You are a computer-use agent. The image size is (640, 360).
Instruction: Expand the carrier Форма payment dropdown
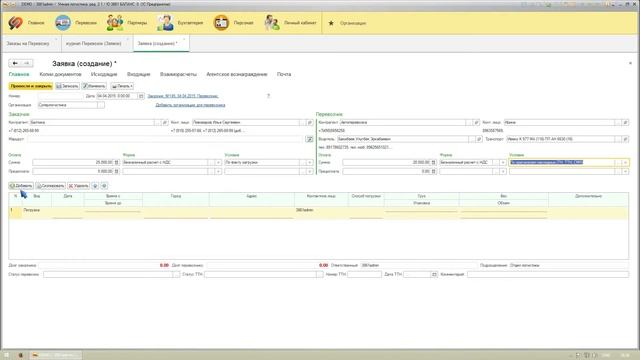pos(503,162)
